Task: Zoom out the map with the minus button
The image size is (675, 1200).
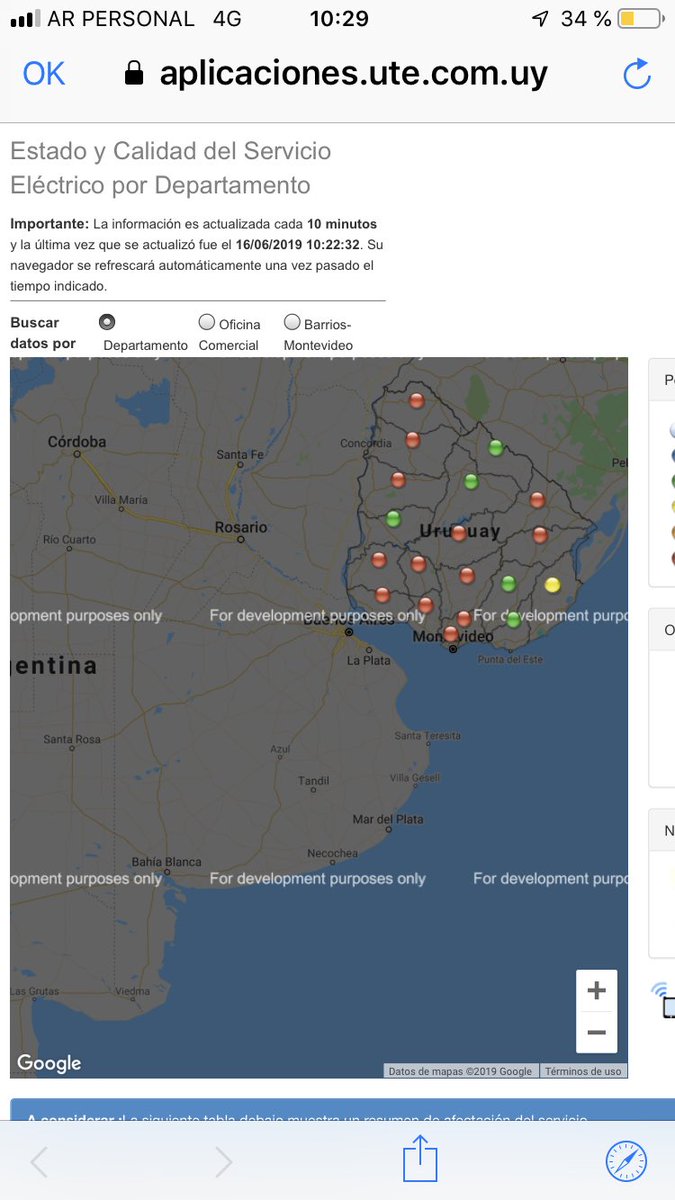Action: 597,1032
